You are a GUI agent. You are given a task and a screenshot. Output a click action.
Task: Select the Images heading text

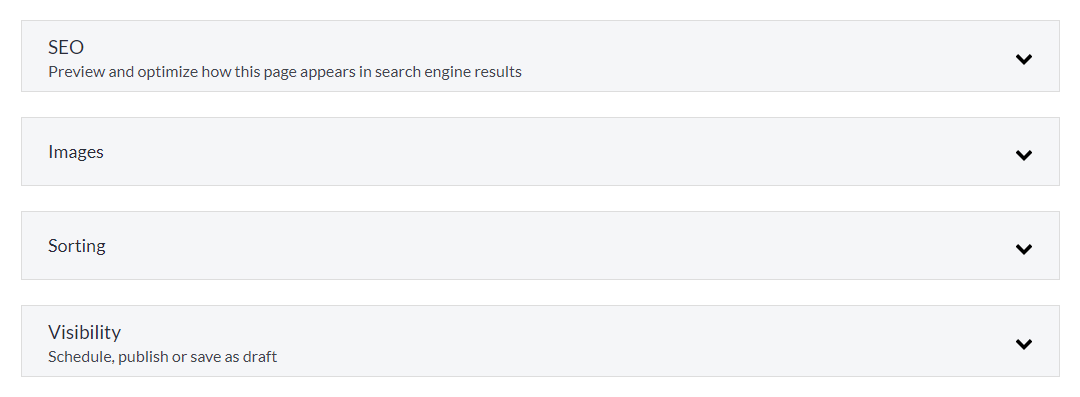[76, 152]
